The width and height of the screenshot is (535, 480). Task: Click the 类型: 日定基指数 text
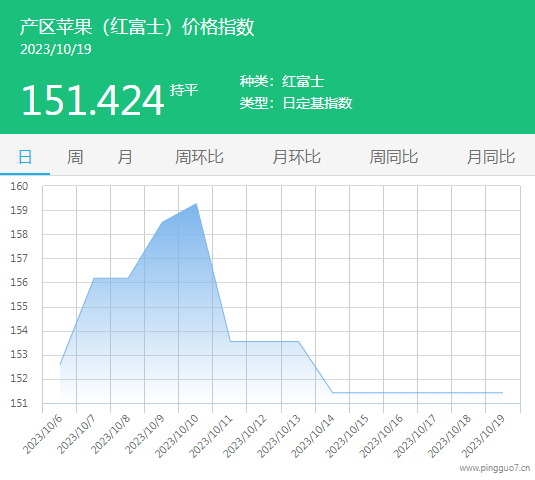296,103
